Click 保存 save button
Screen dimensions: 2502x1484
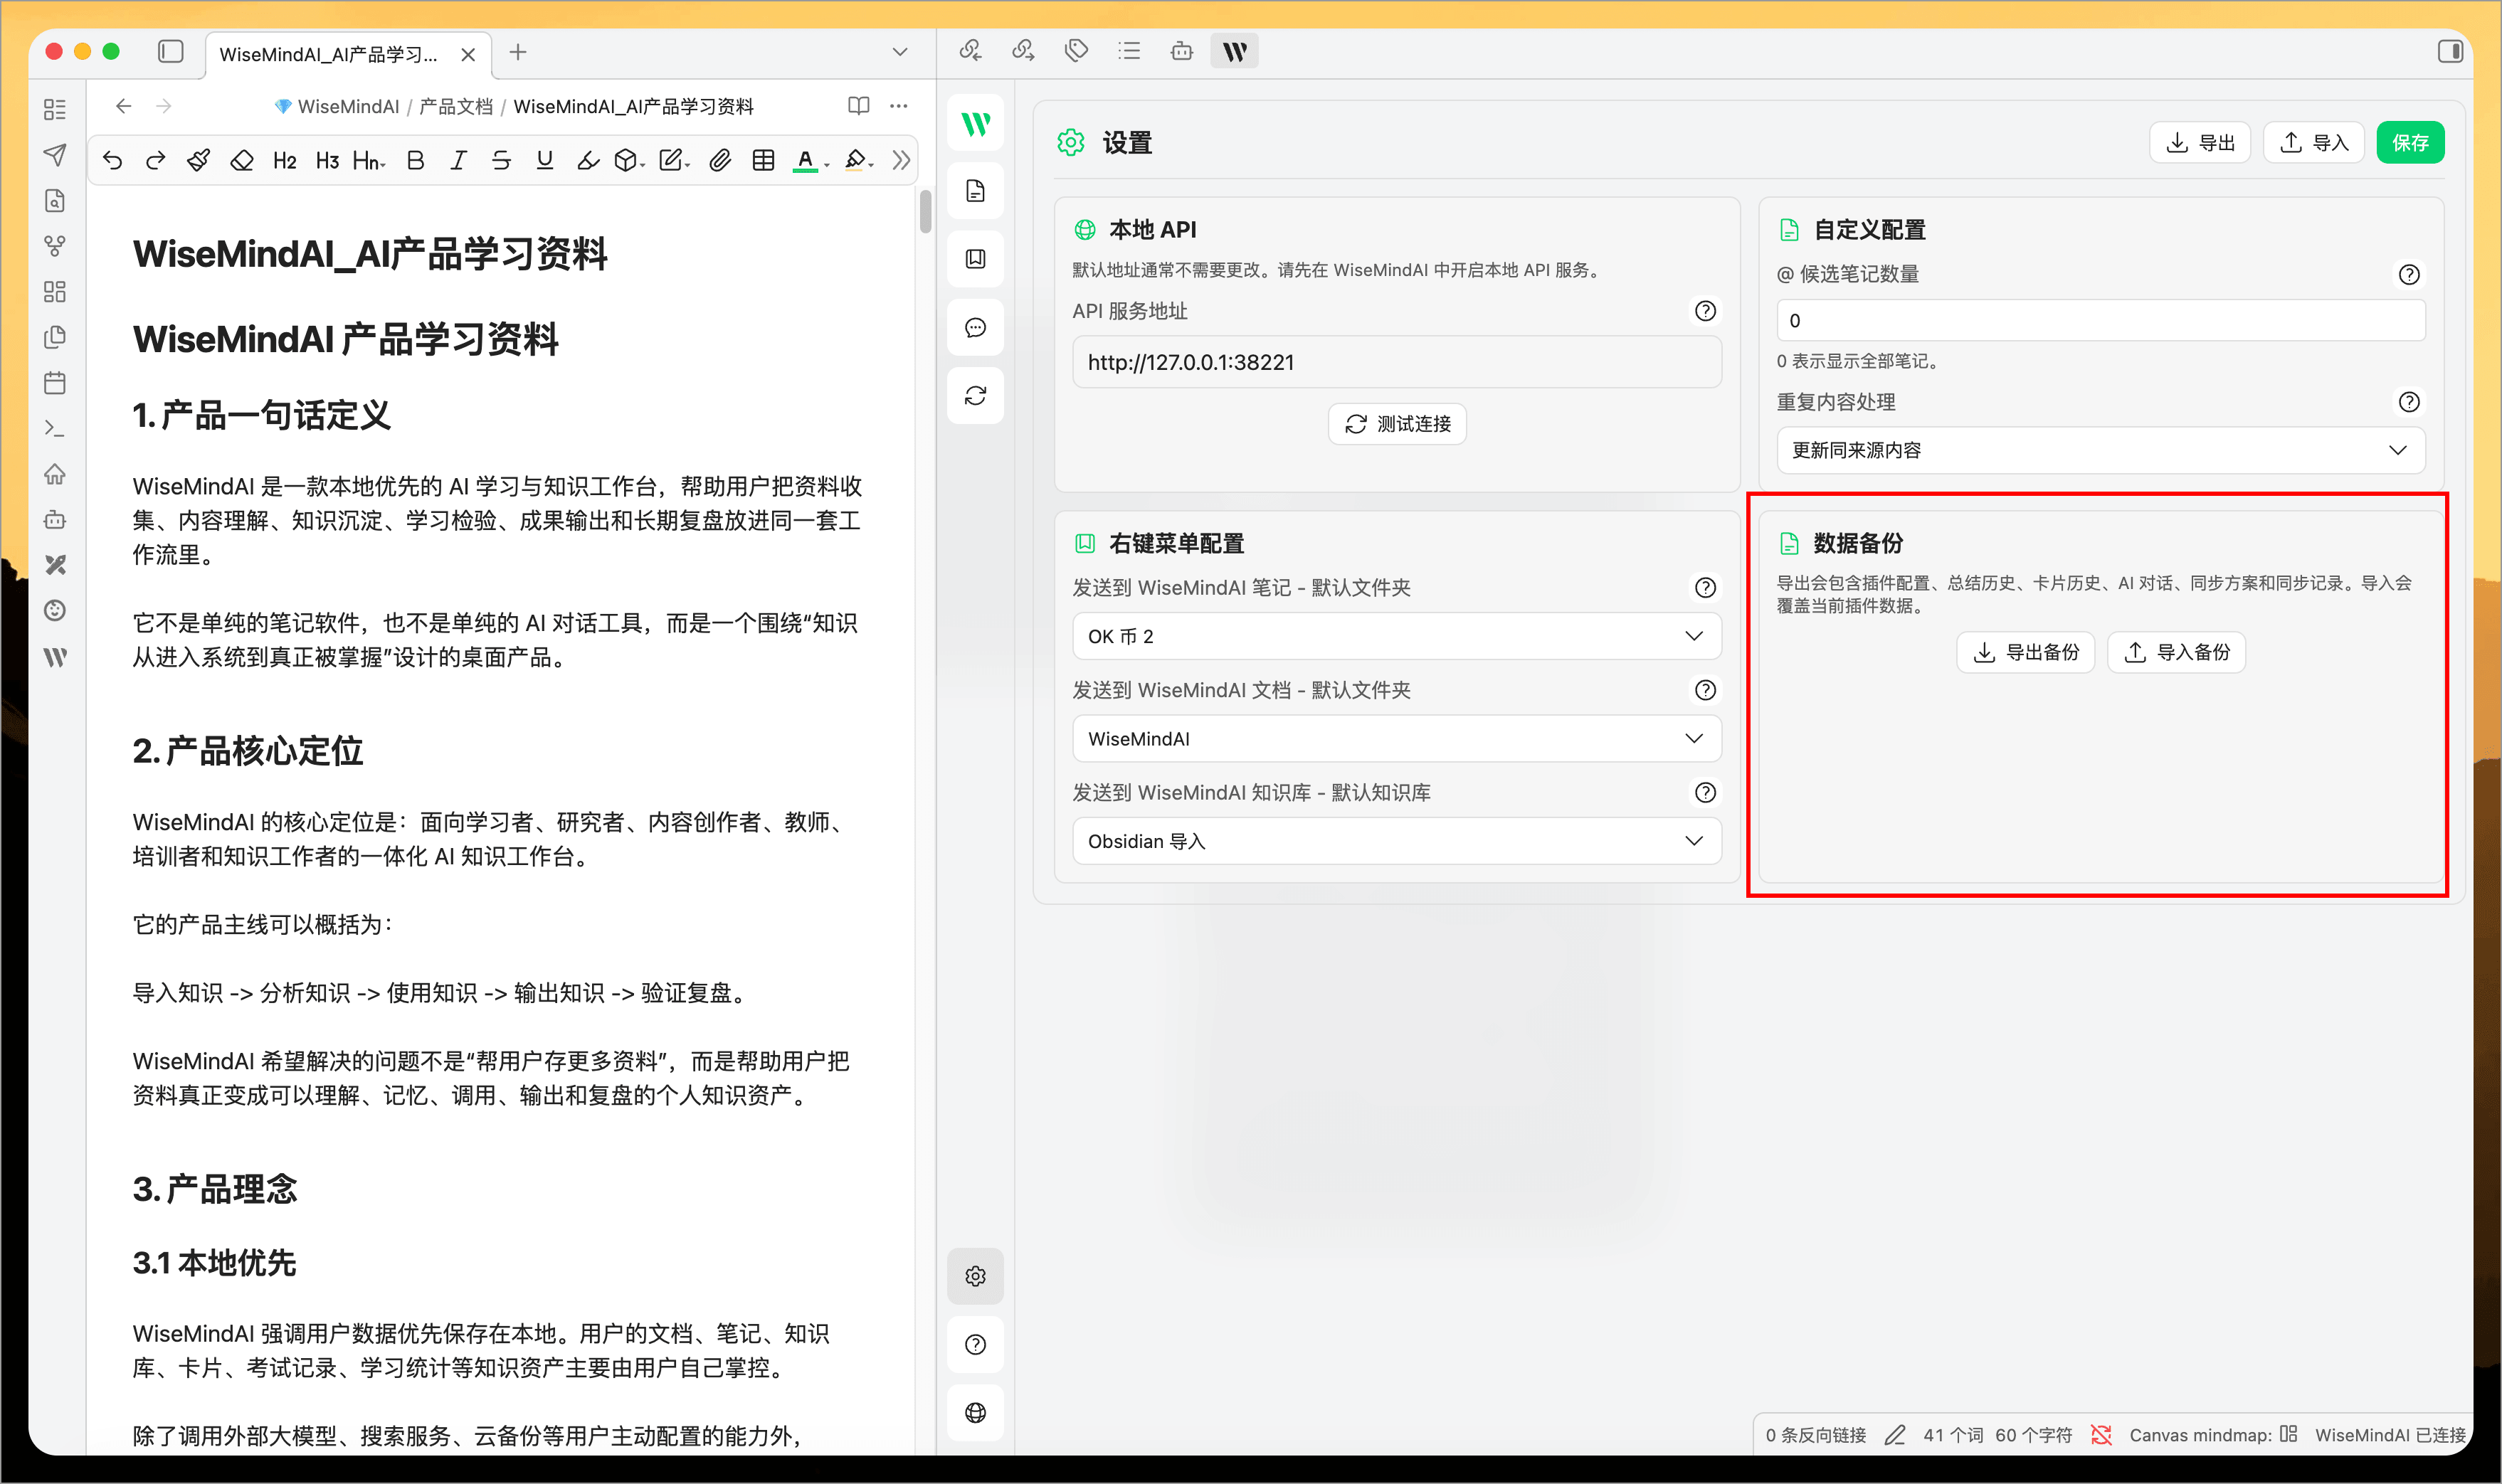[2410, 142]
